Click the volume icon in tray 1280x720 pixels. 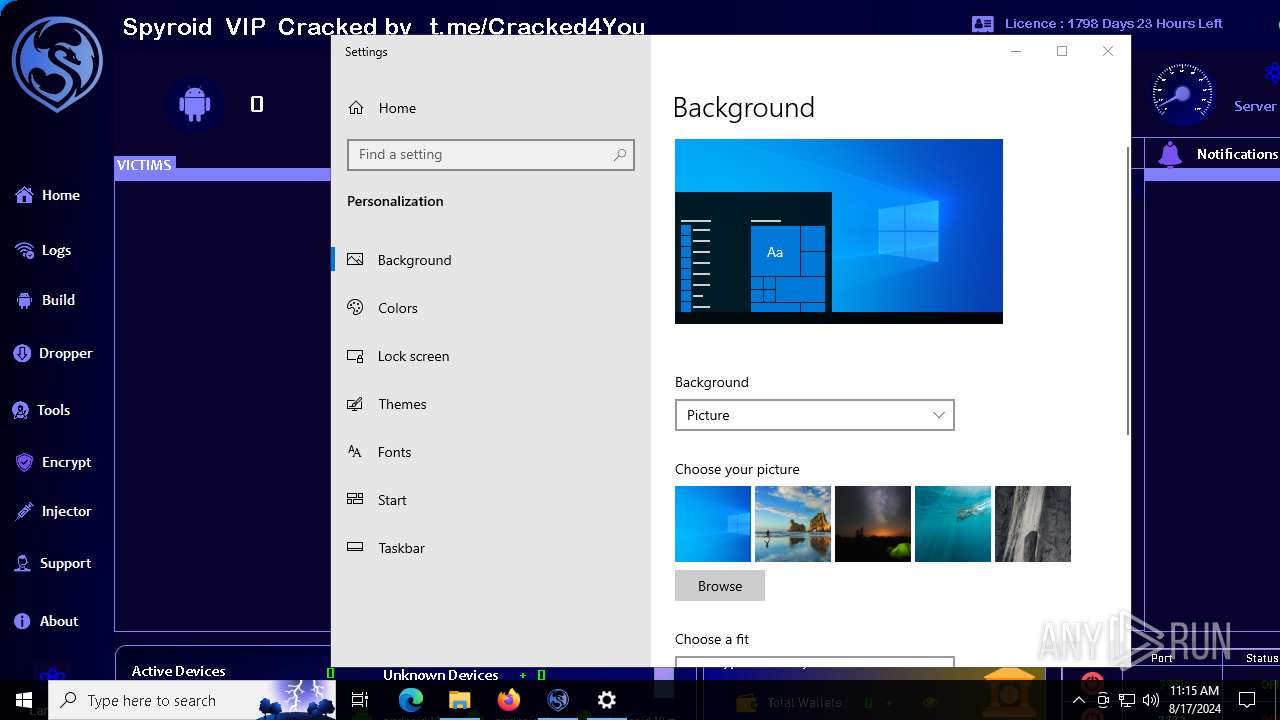1151,700
